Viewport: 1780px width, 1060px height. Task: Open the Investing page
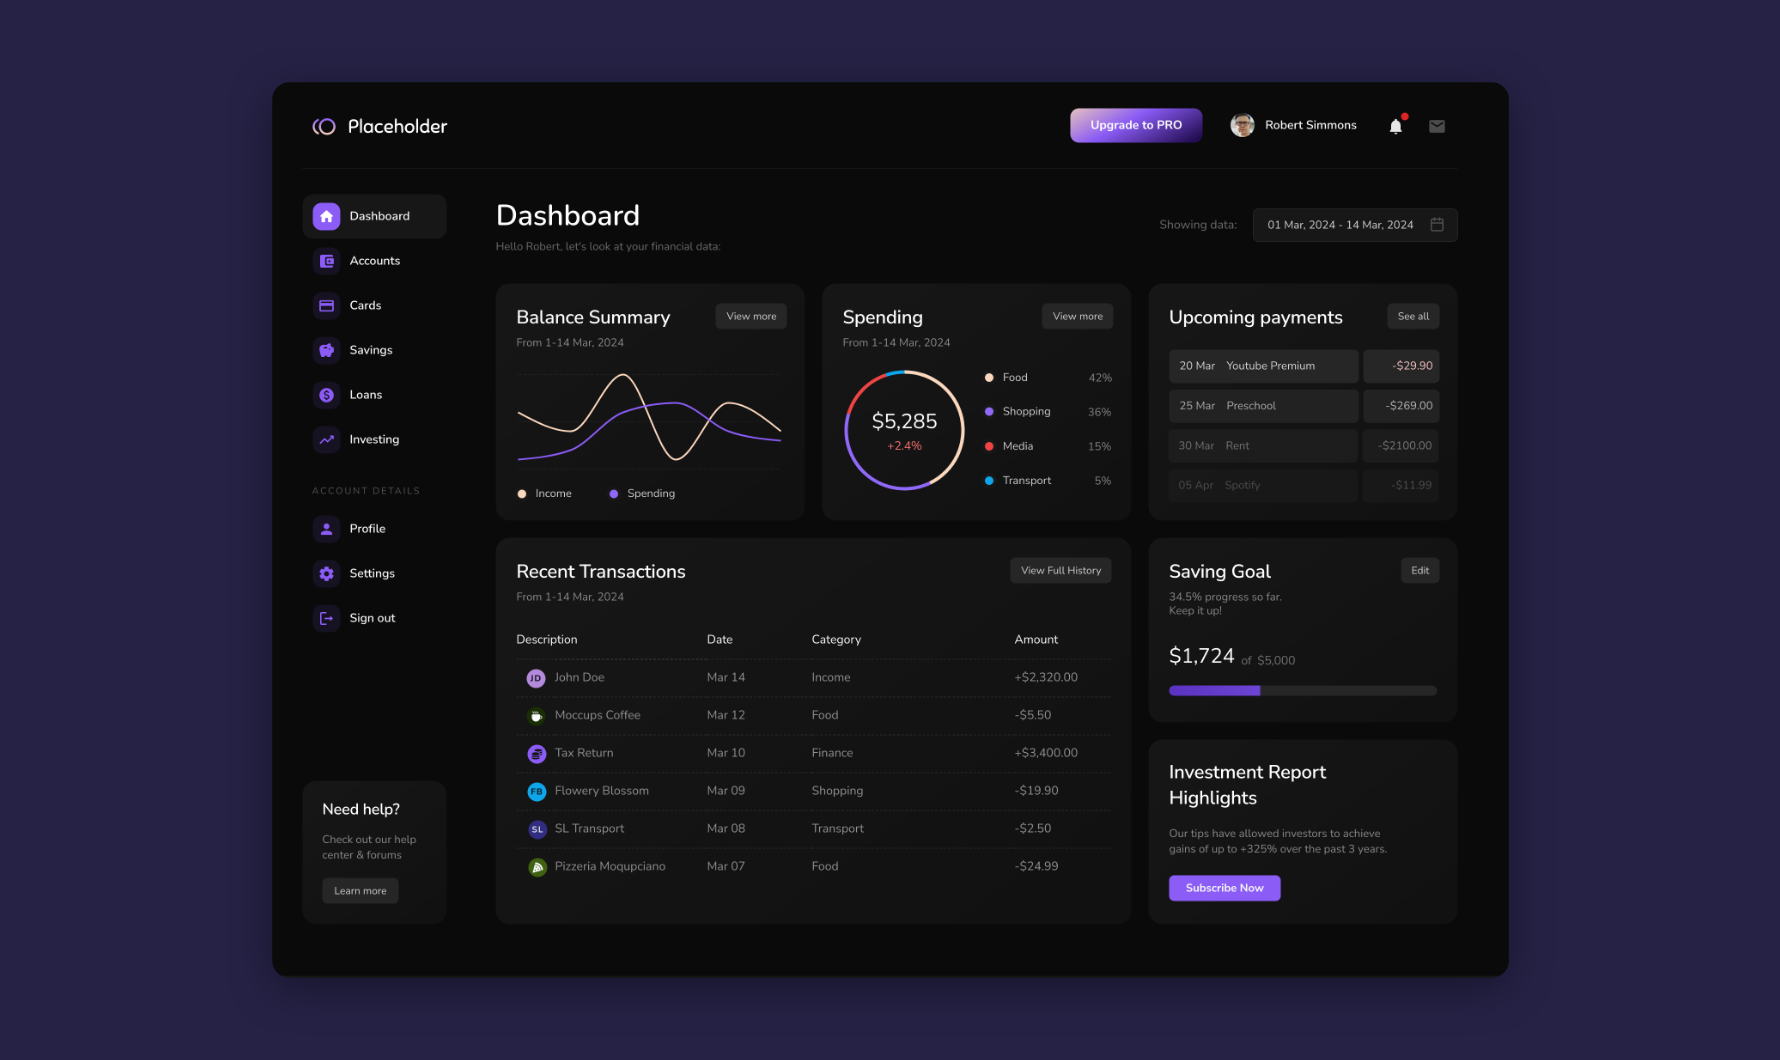click(374, 439)
